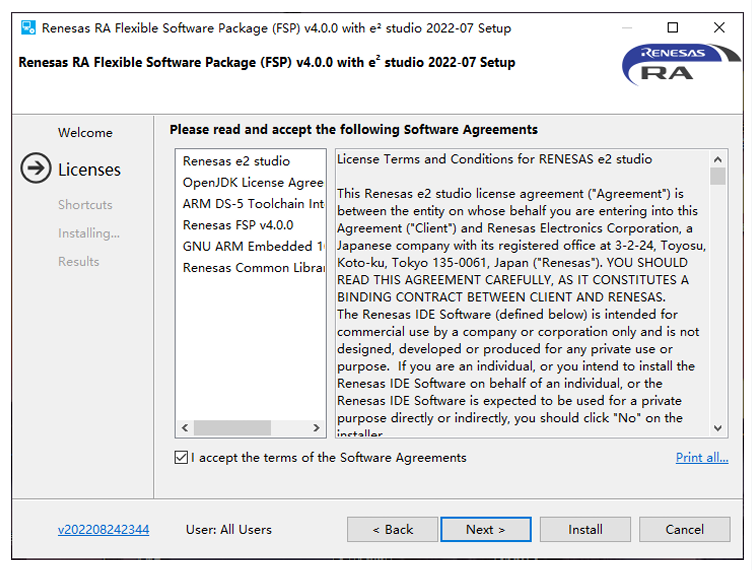This screenshot has height=570, width=752.
Task: Close the setup window
Action: pyautogui.click(x=719, y=27)
